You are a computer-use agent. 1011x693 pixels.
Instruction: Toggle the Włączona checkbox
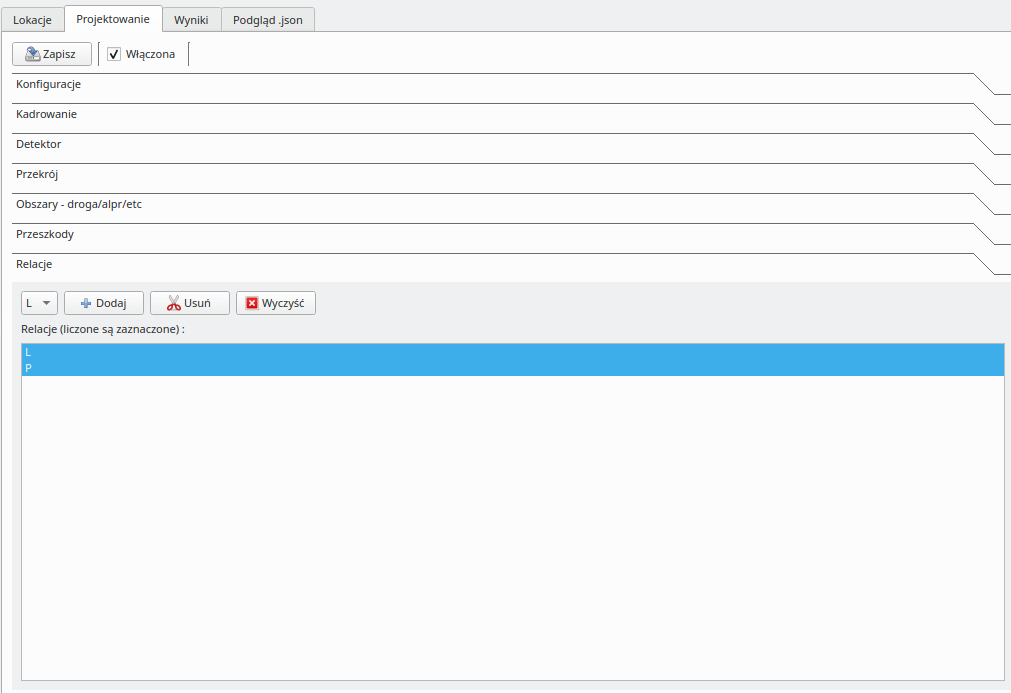(114, 54)
